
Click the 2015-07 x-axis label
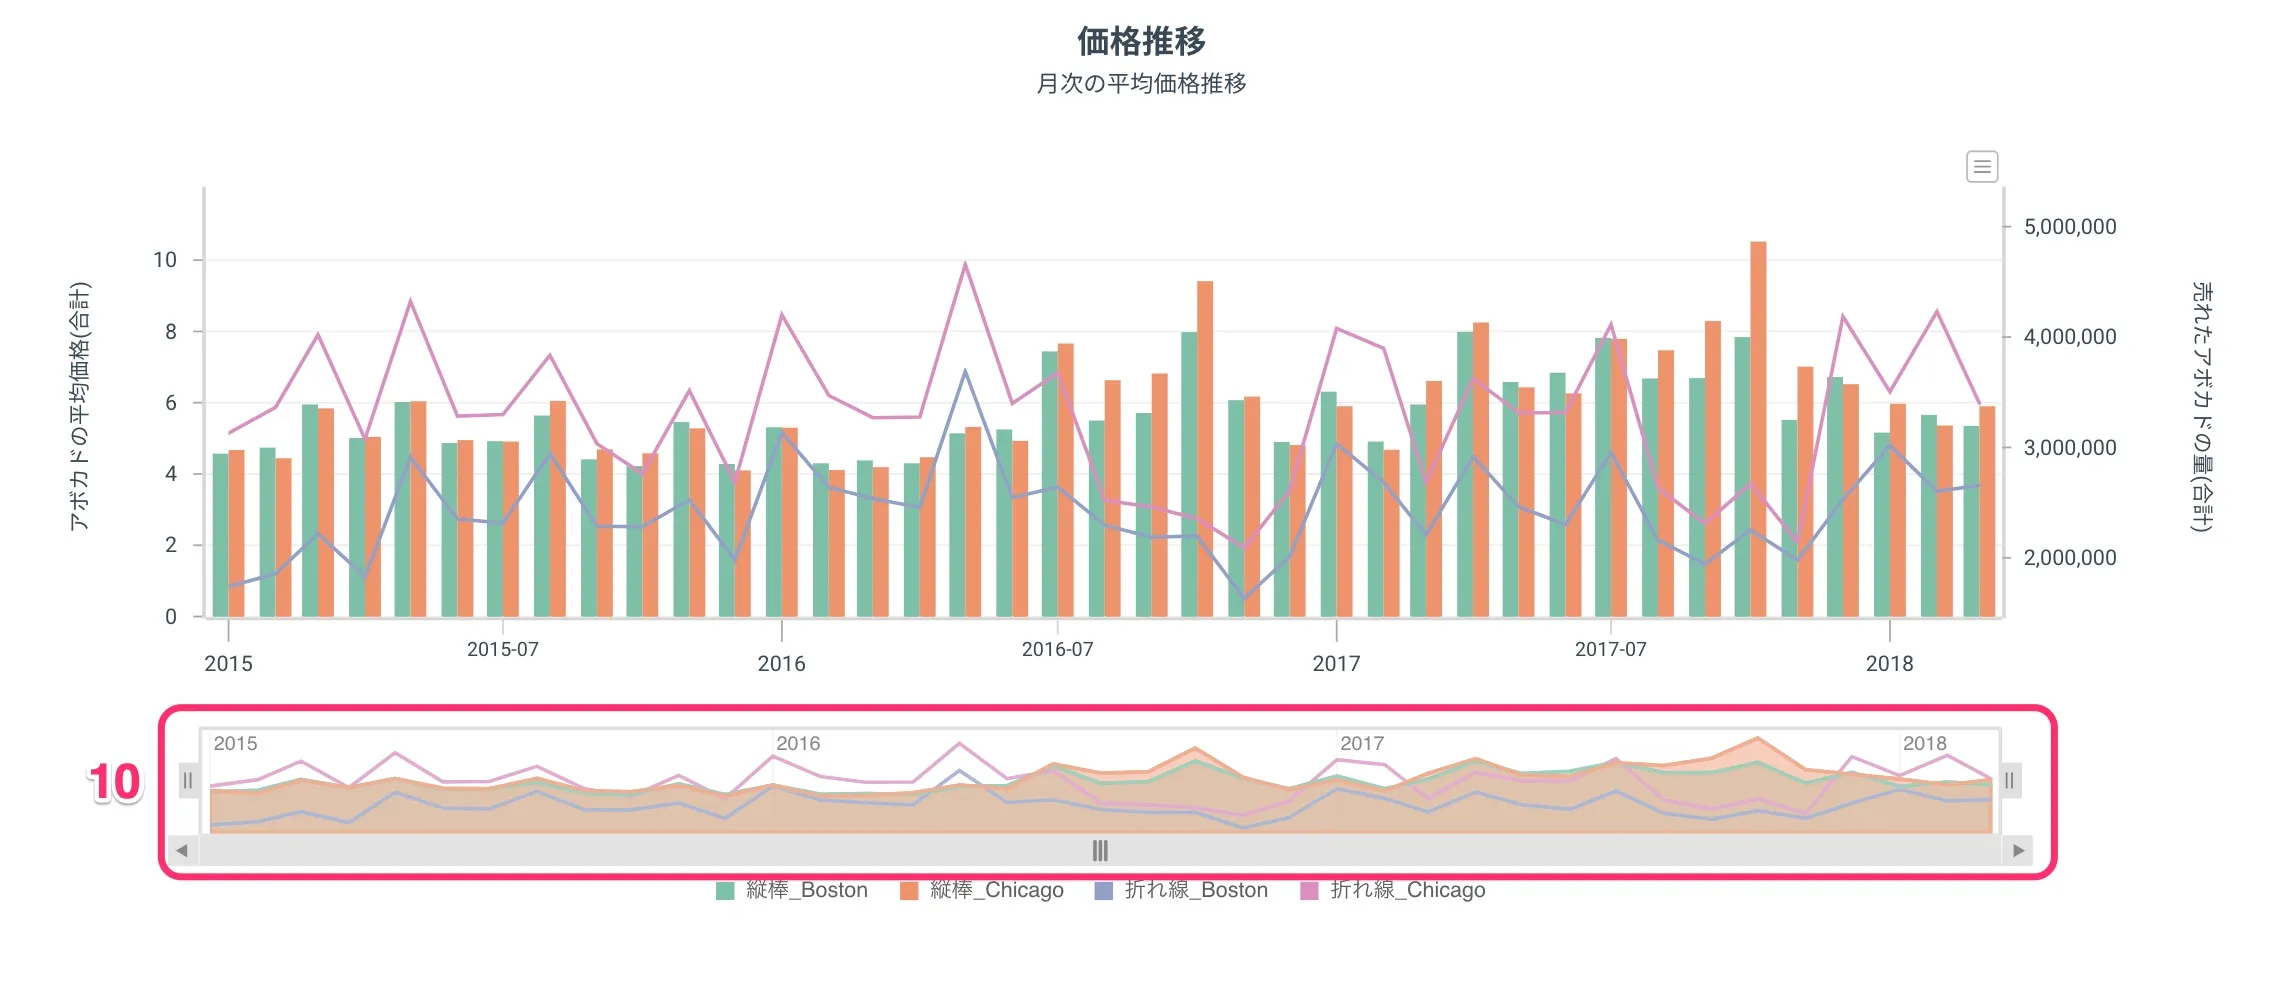pos(503,649)
